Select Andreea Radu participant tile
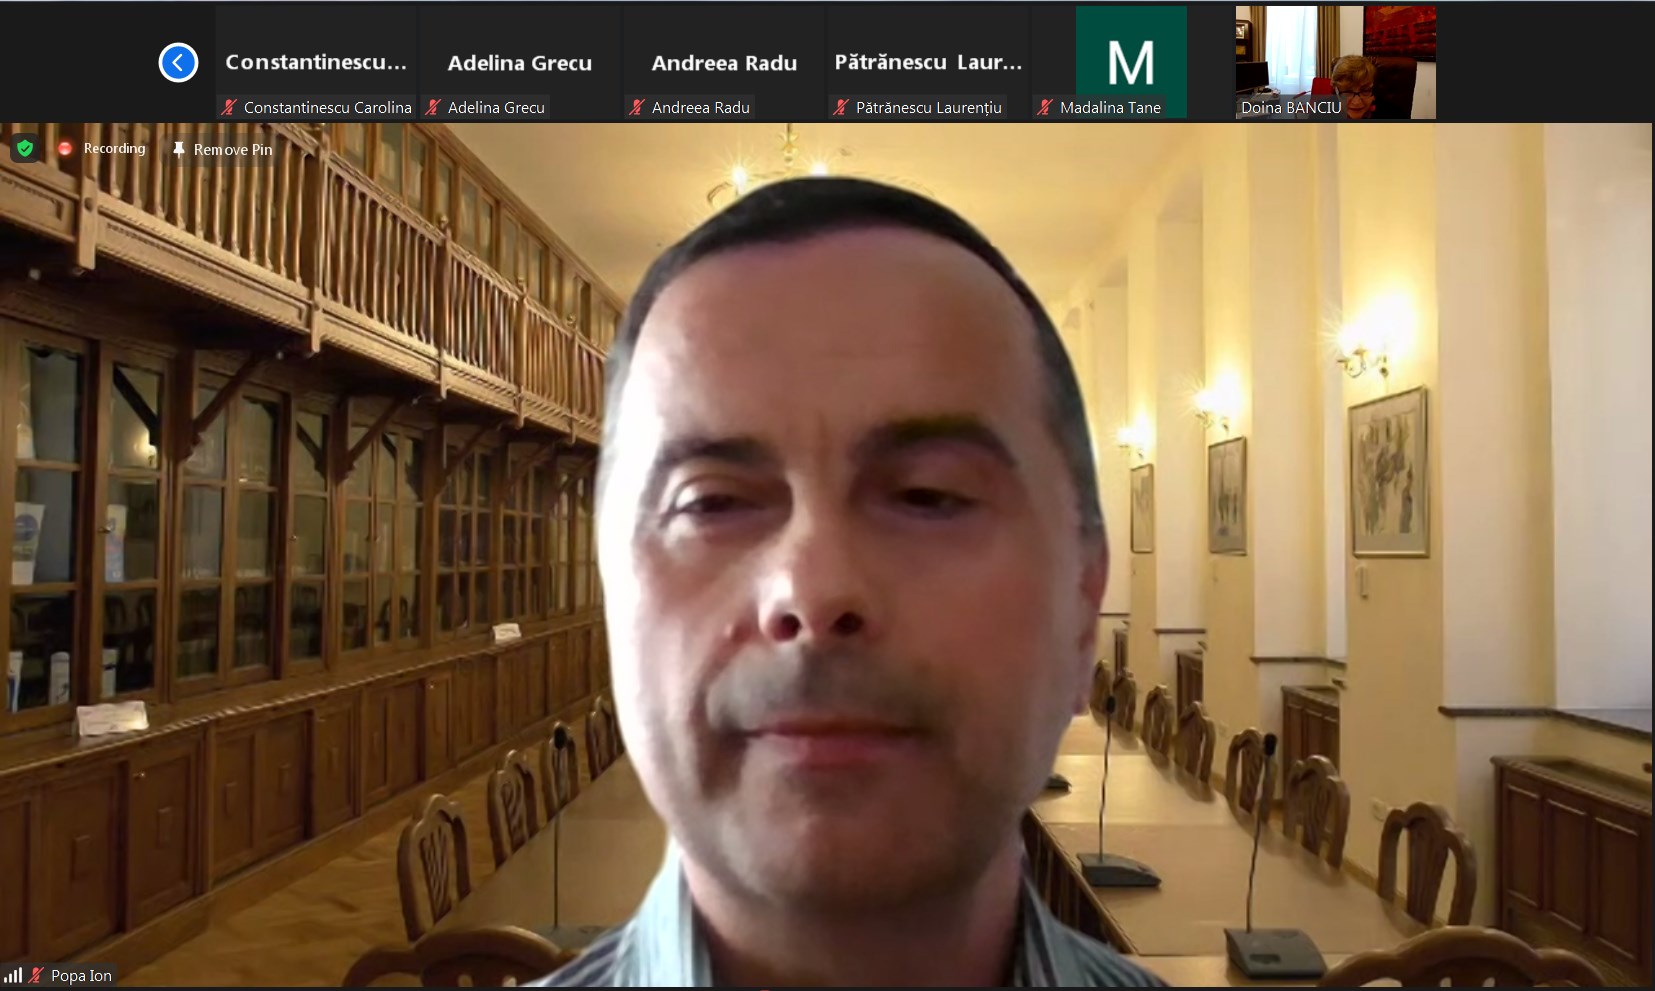Viewport: 1655px width, 991px height. 724,62
